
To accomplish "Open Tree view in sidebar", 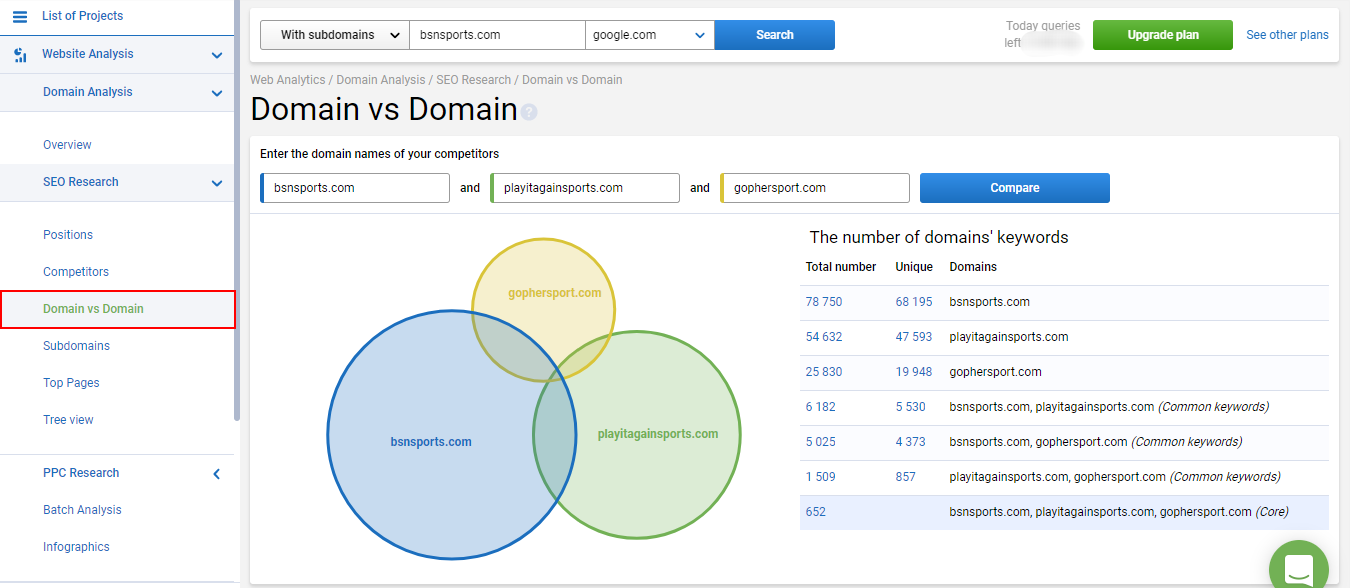I will pyautogui.click(x=68, y=420).
